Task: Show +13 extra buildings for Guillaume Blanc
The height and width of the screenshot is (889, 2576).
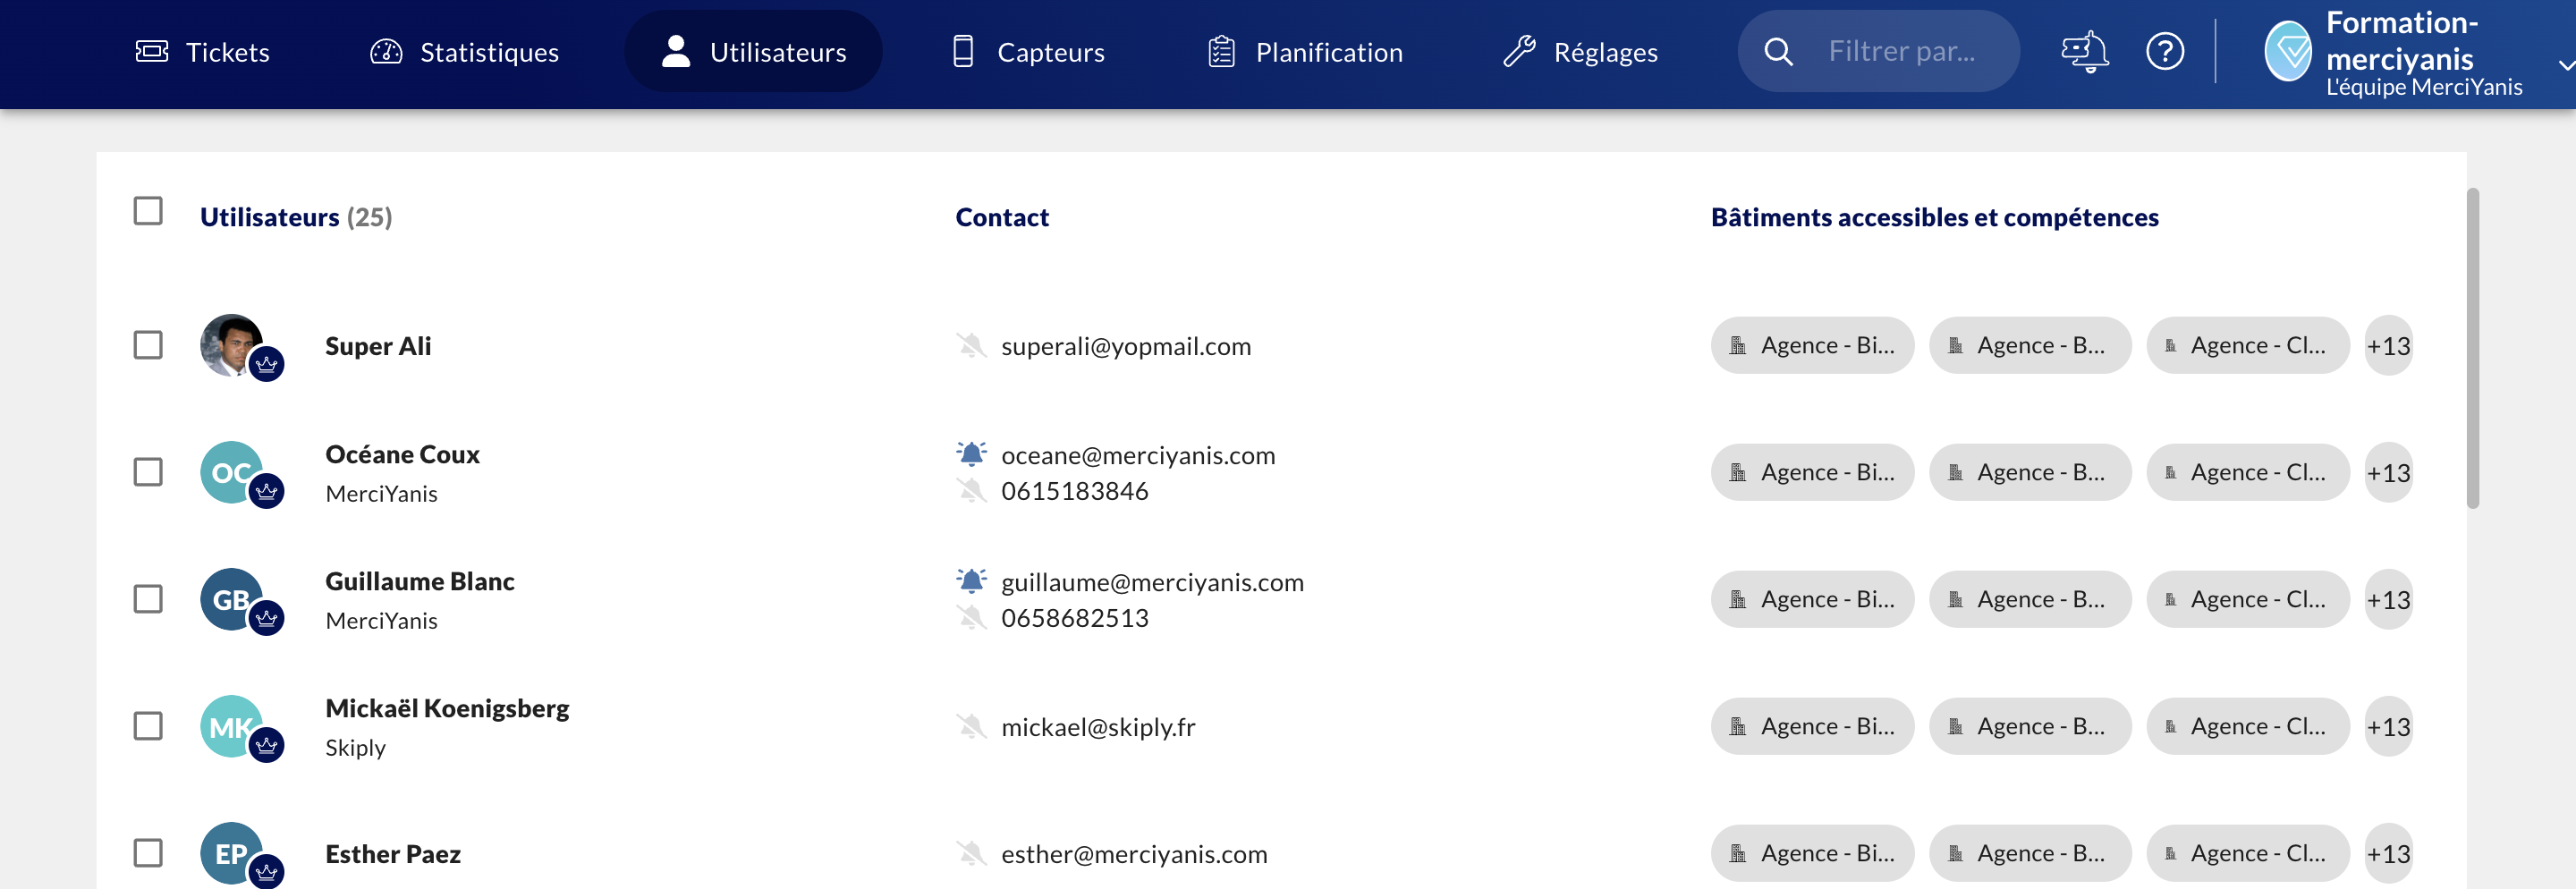Action: tap(2387, 600)
